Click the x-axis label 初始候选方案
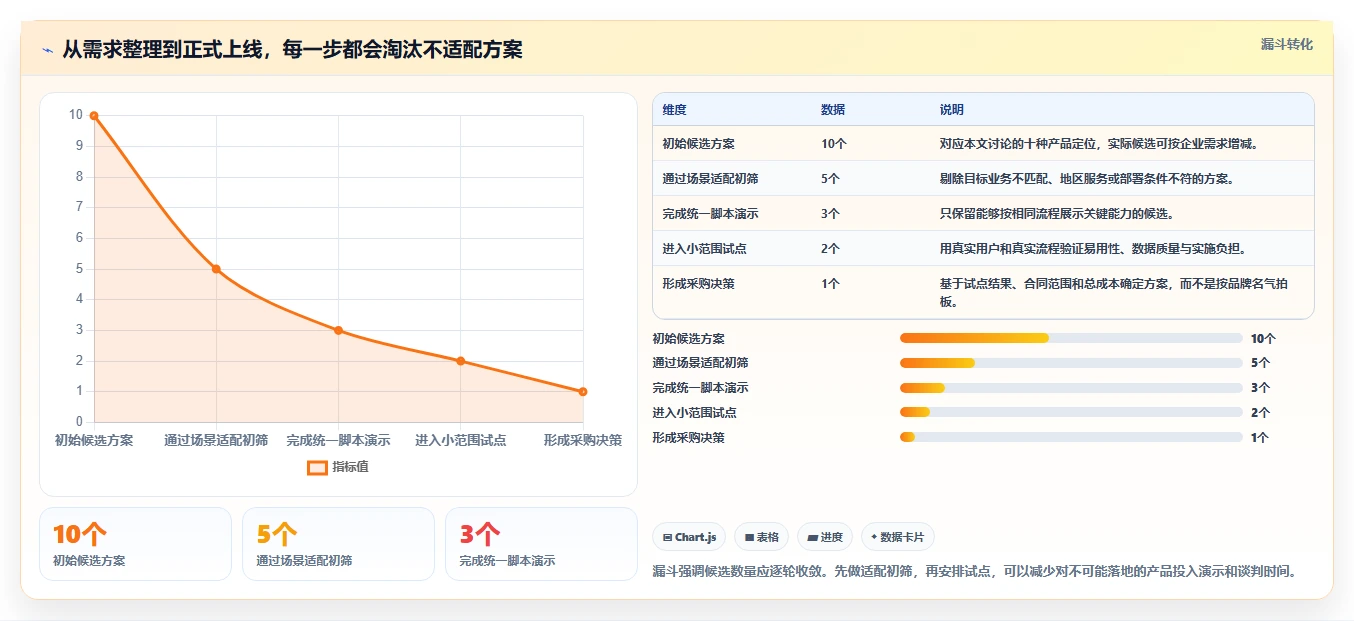This screenshot has width=1354, height=621. tap(94, 440)
